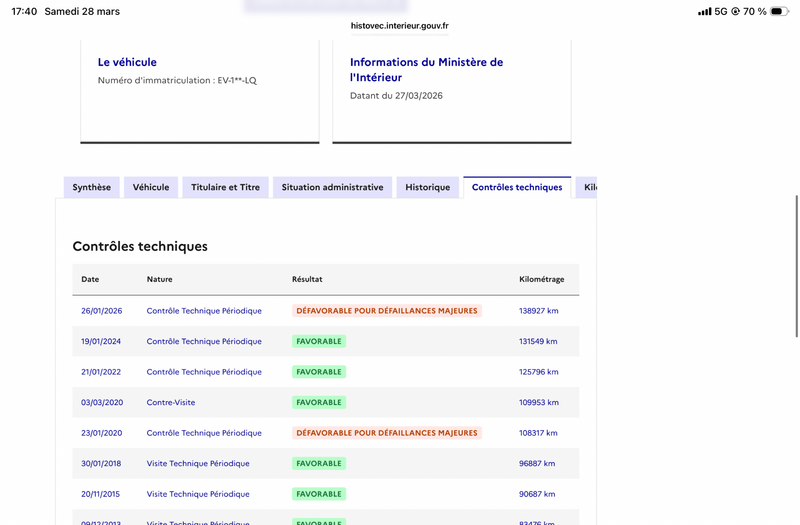The height and width of the screenshot is (525, 800).
Task: Select the Titulaire et Titre tab
Action: point(225,187)
